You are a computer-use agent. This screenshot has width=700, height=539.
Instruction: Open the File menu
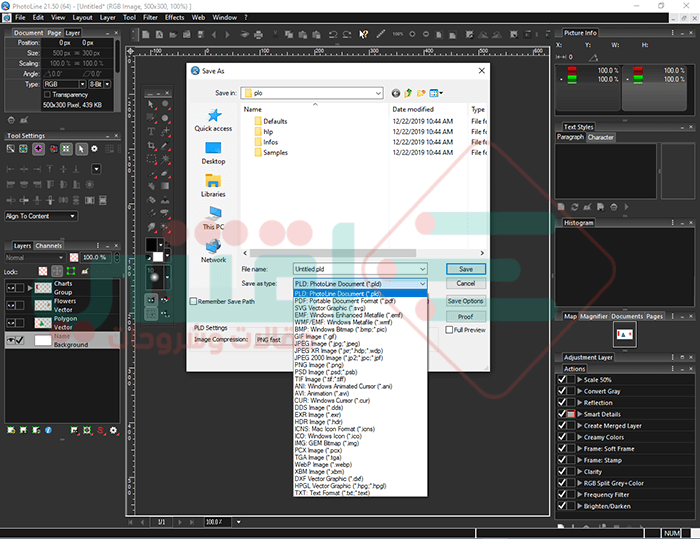(x=20, y=17)
